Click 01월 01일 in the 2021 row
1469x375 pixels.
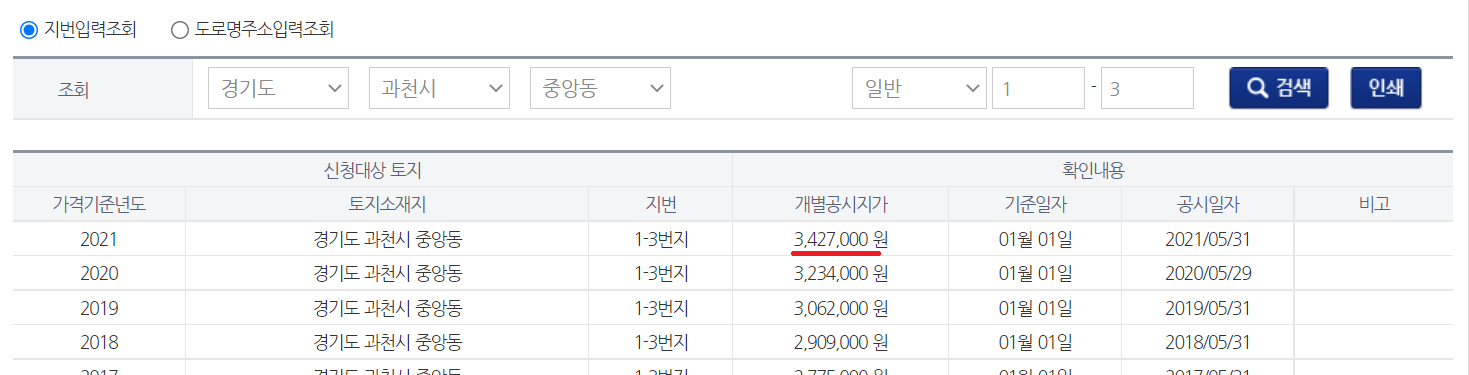click(x=1035, y=240)
